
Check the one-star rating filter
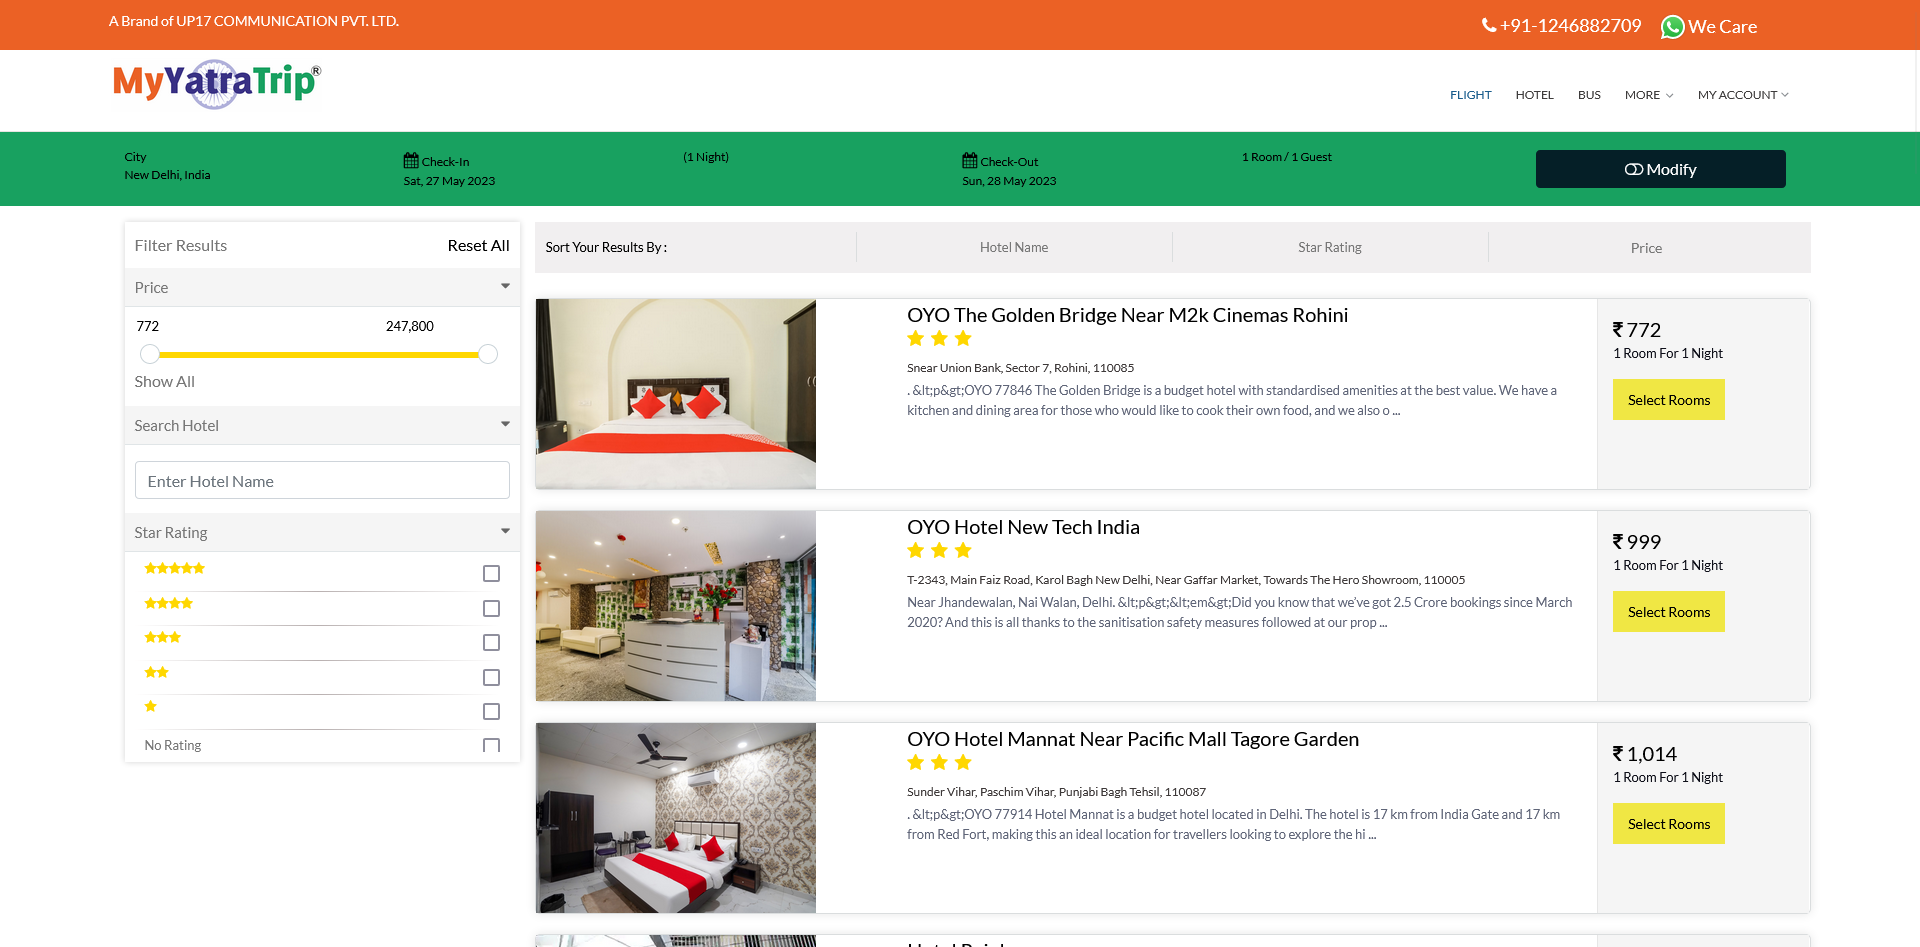491,711
